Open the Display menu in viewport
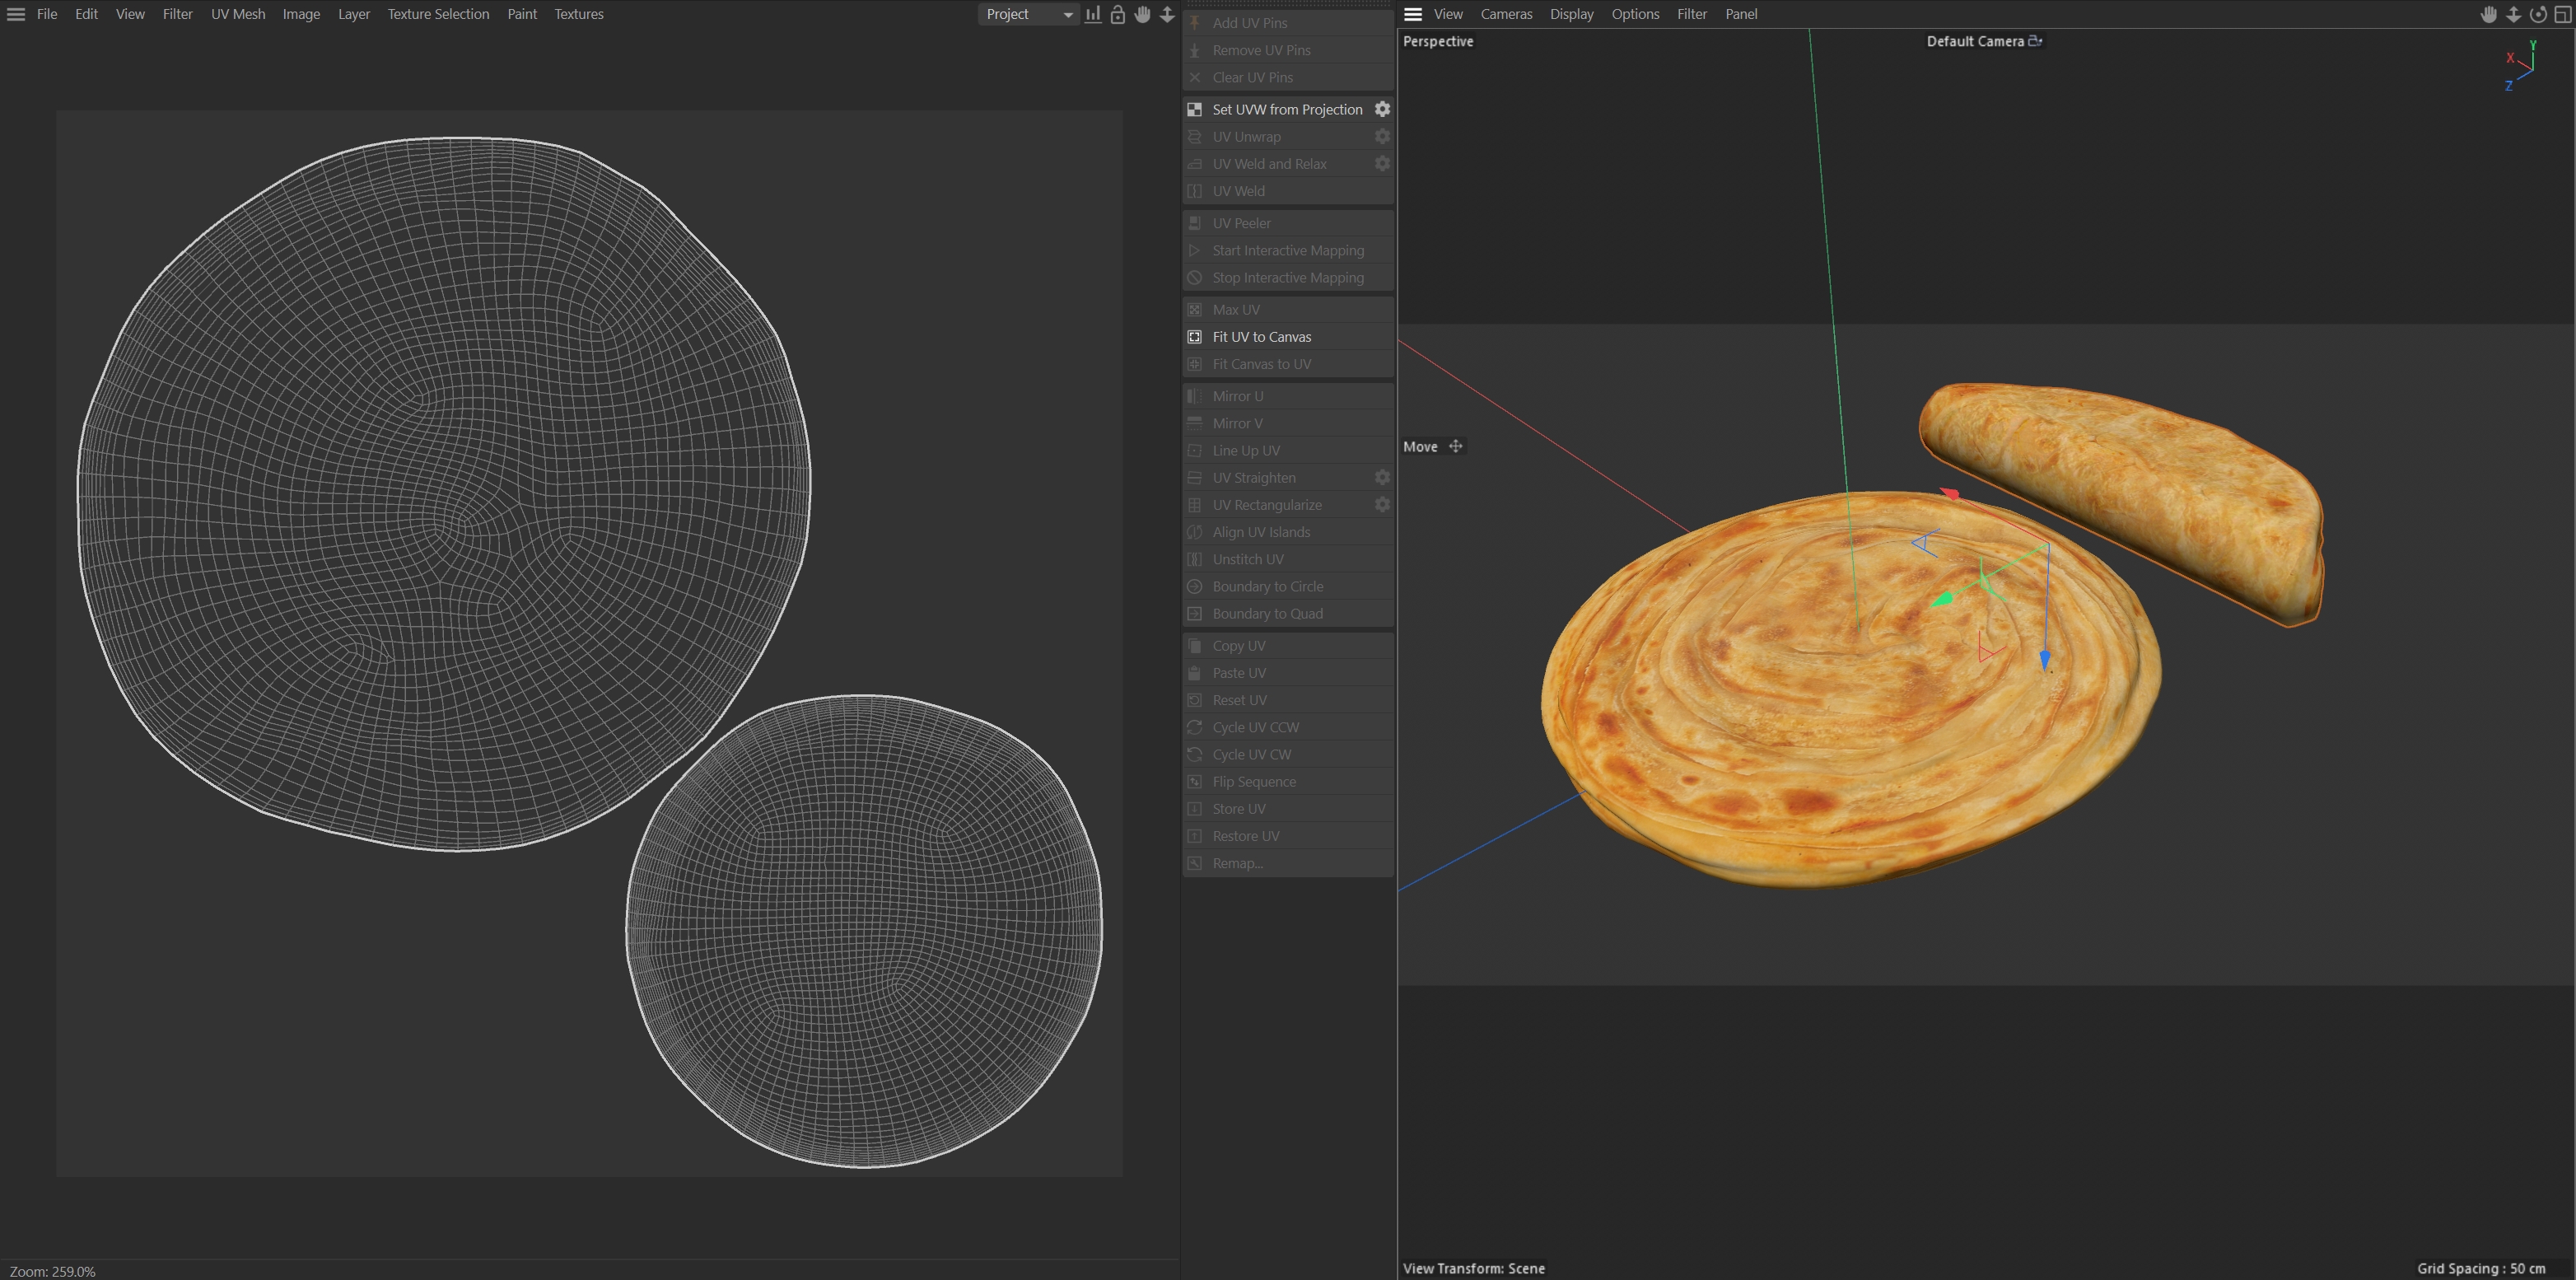Viewport: 2576px width, 1280px height. click(1571, 14)
